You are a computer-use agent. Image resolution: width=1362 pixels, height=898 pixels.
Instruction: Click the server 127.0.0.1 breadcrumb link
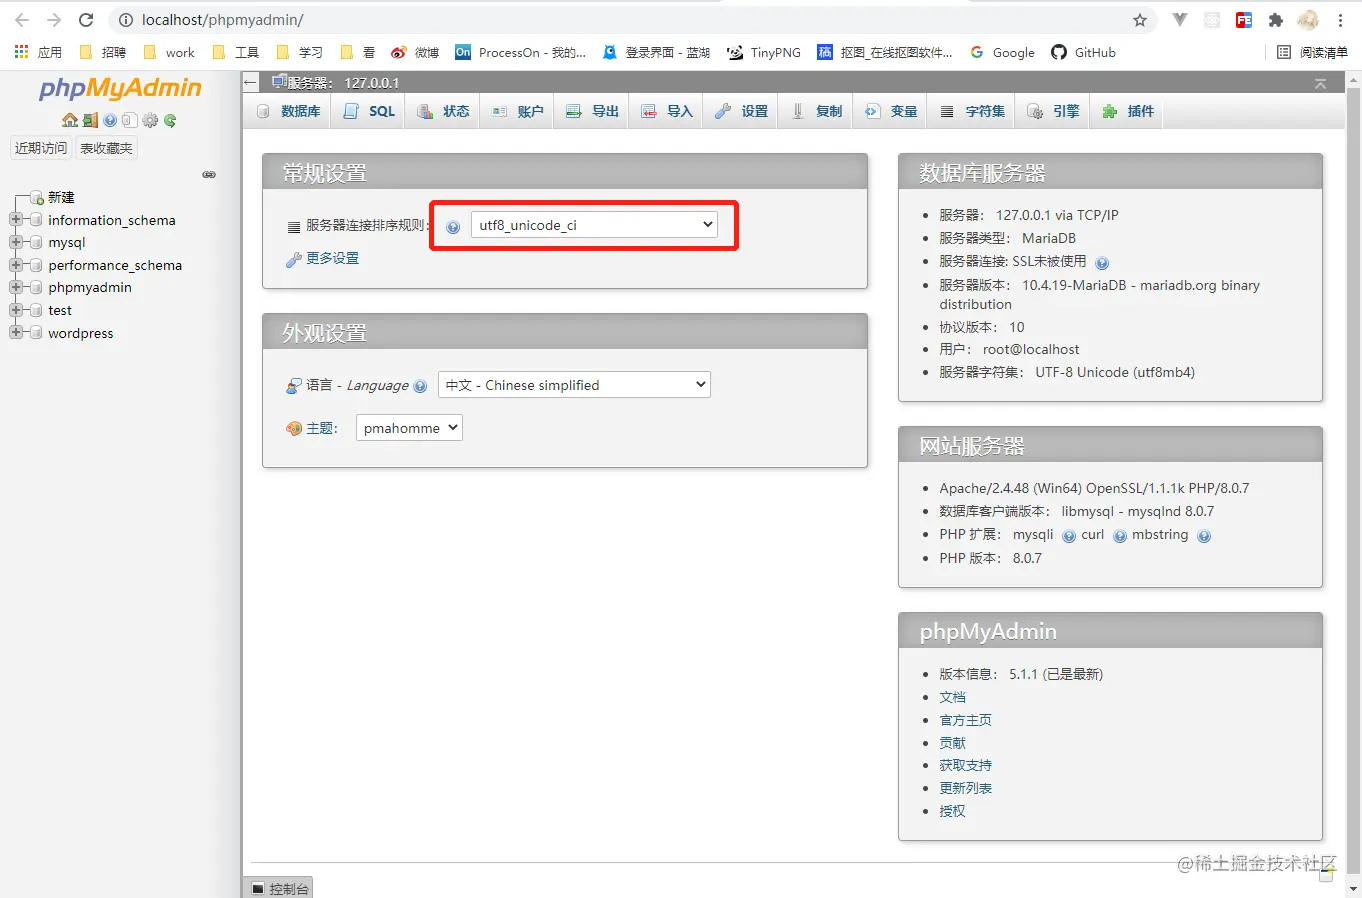(343, 83)
